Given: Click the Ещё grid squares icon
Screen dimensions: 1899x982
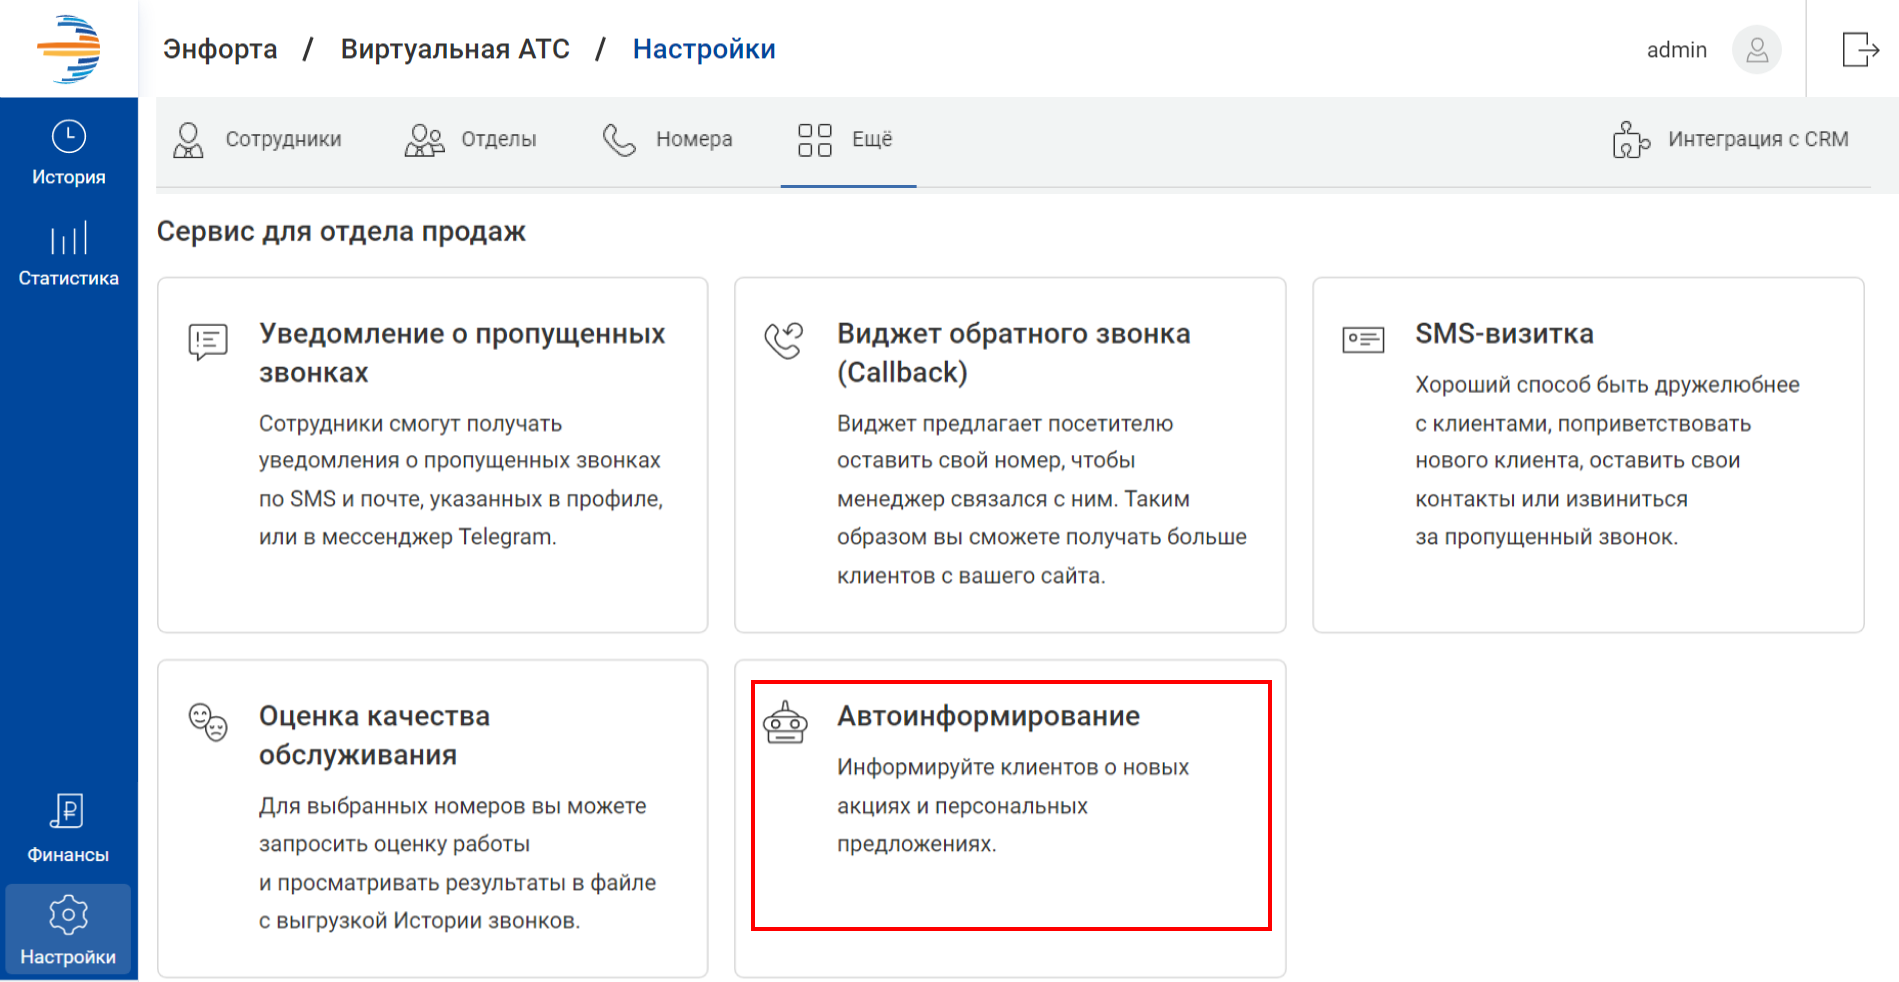Looking at the screenshot, I should pos(815,140).
